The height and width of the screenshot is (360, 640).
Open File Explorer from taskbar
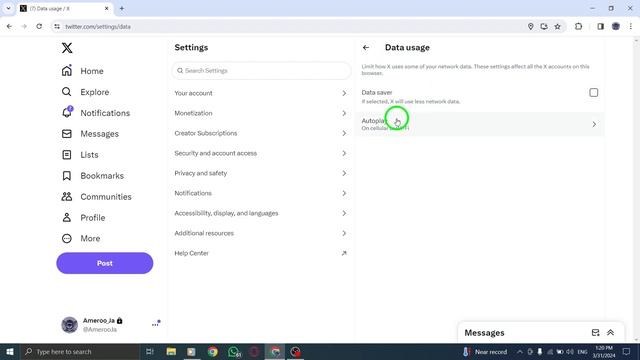(x=171, y=351)
